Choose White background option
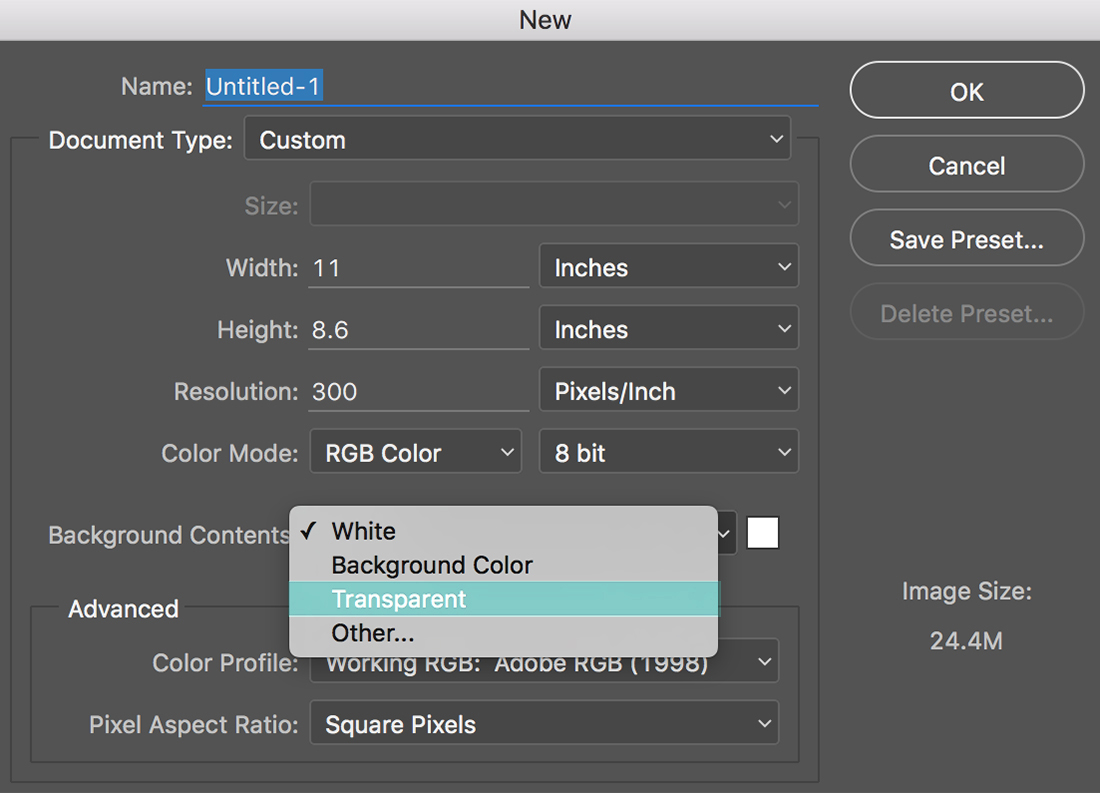This screenshot has width=1100, height=793. pyautogui.click(x=504, y=531)
